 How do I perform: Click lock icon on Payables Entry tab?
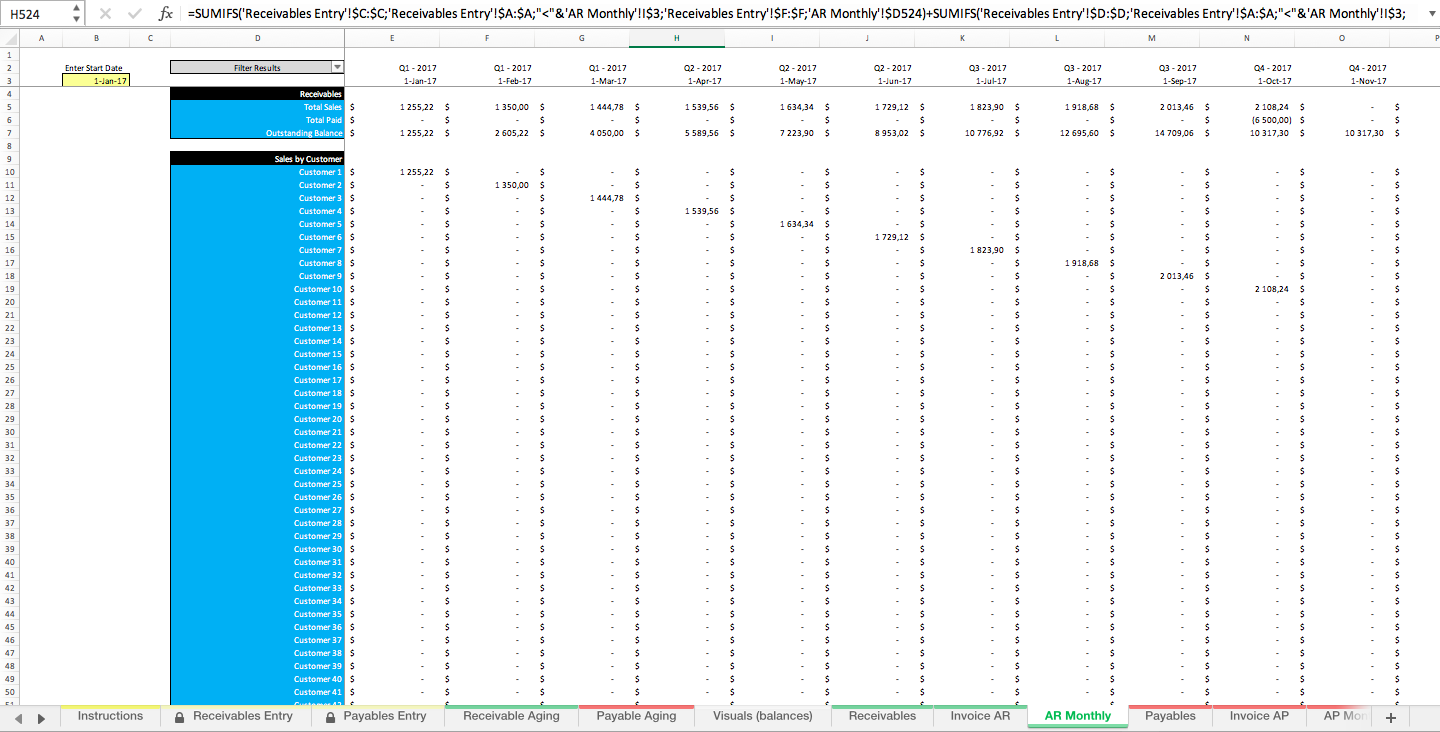click(x=333, y=717)
